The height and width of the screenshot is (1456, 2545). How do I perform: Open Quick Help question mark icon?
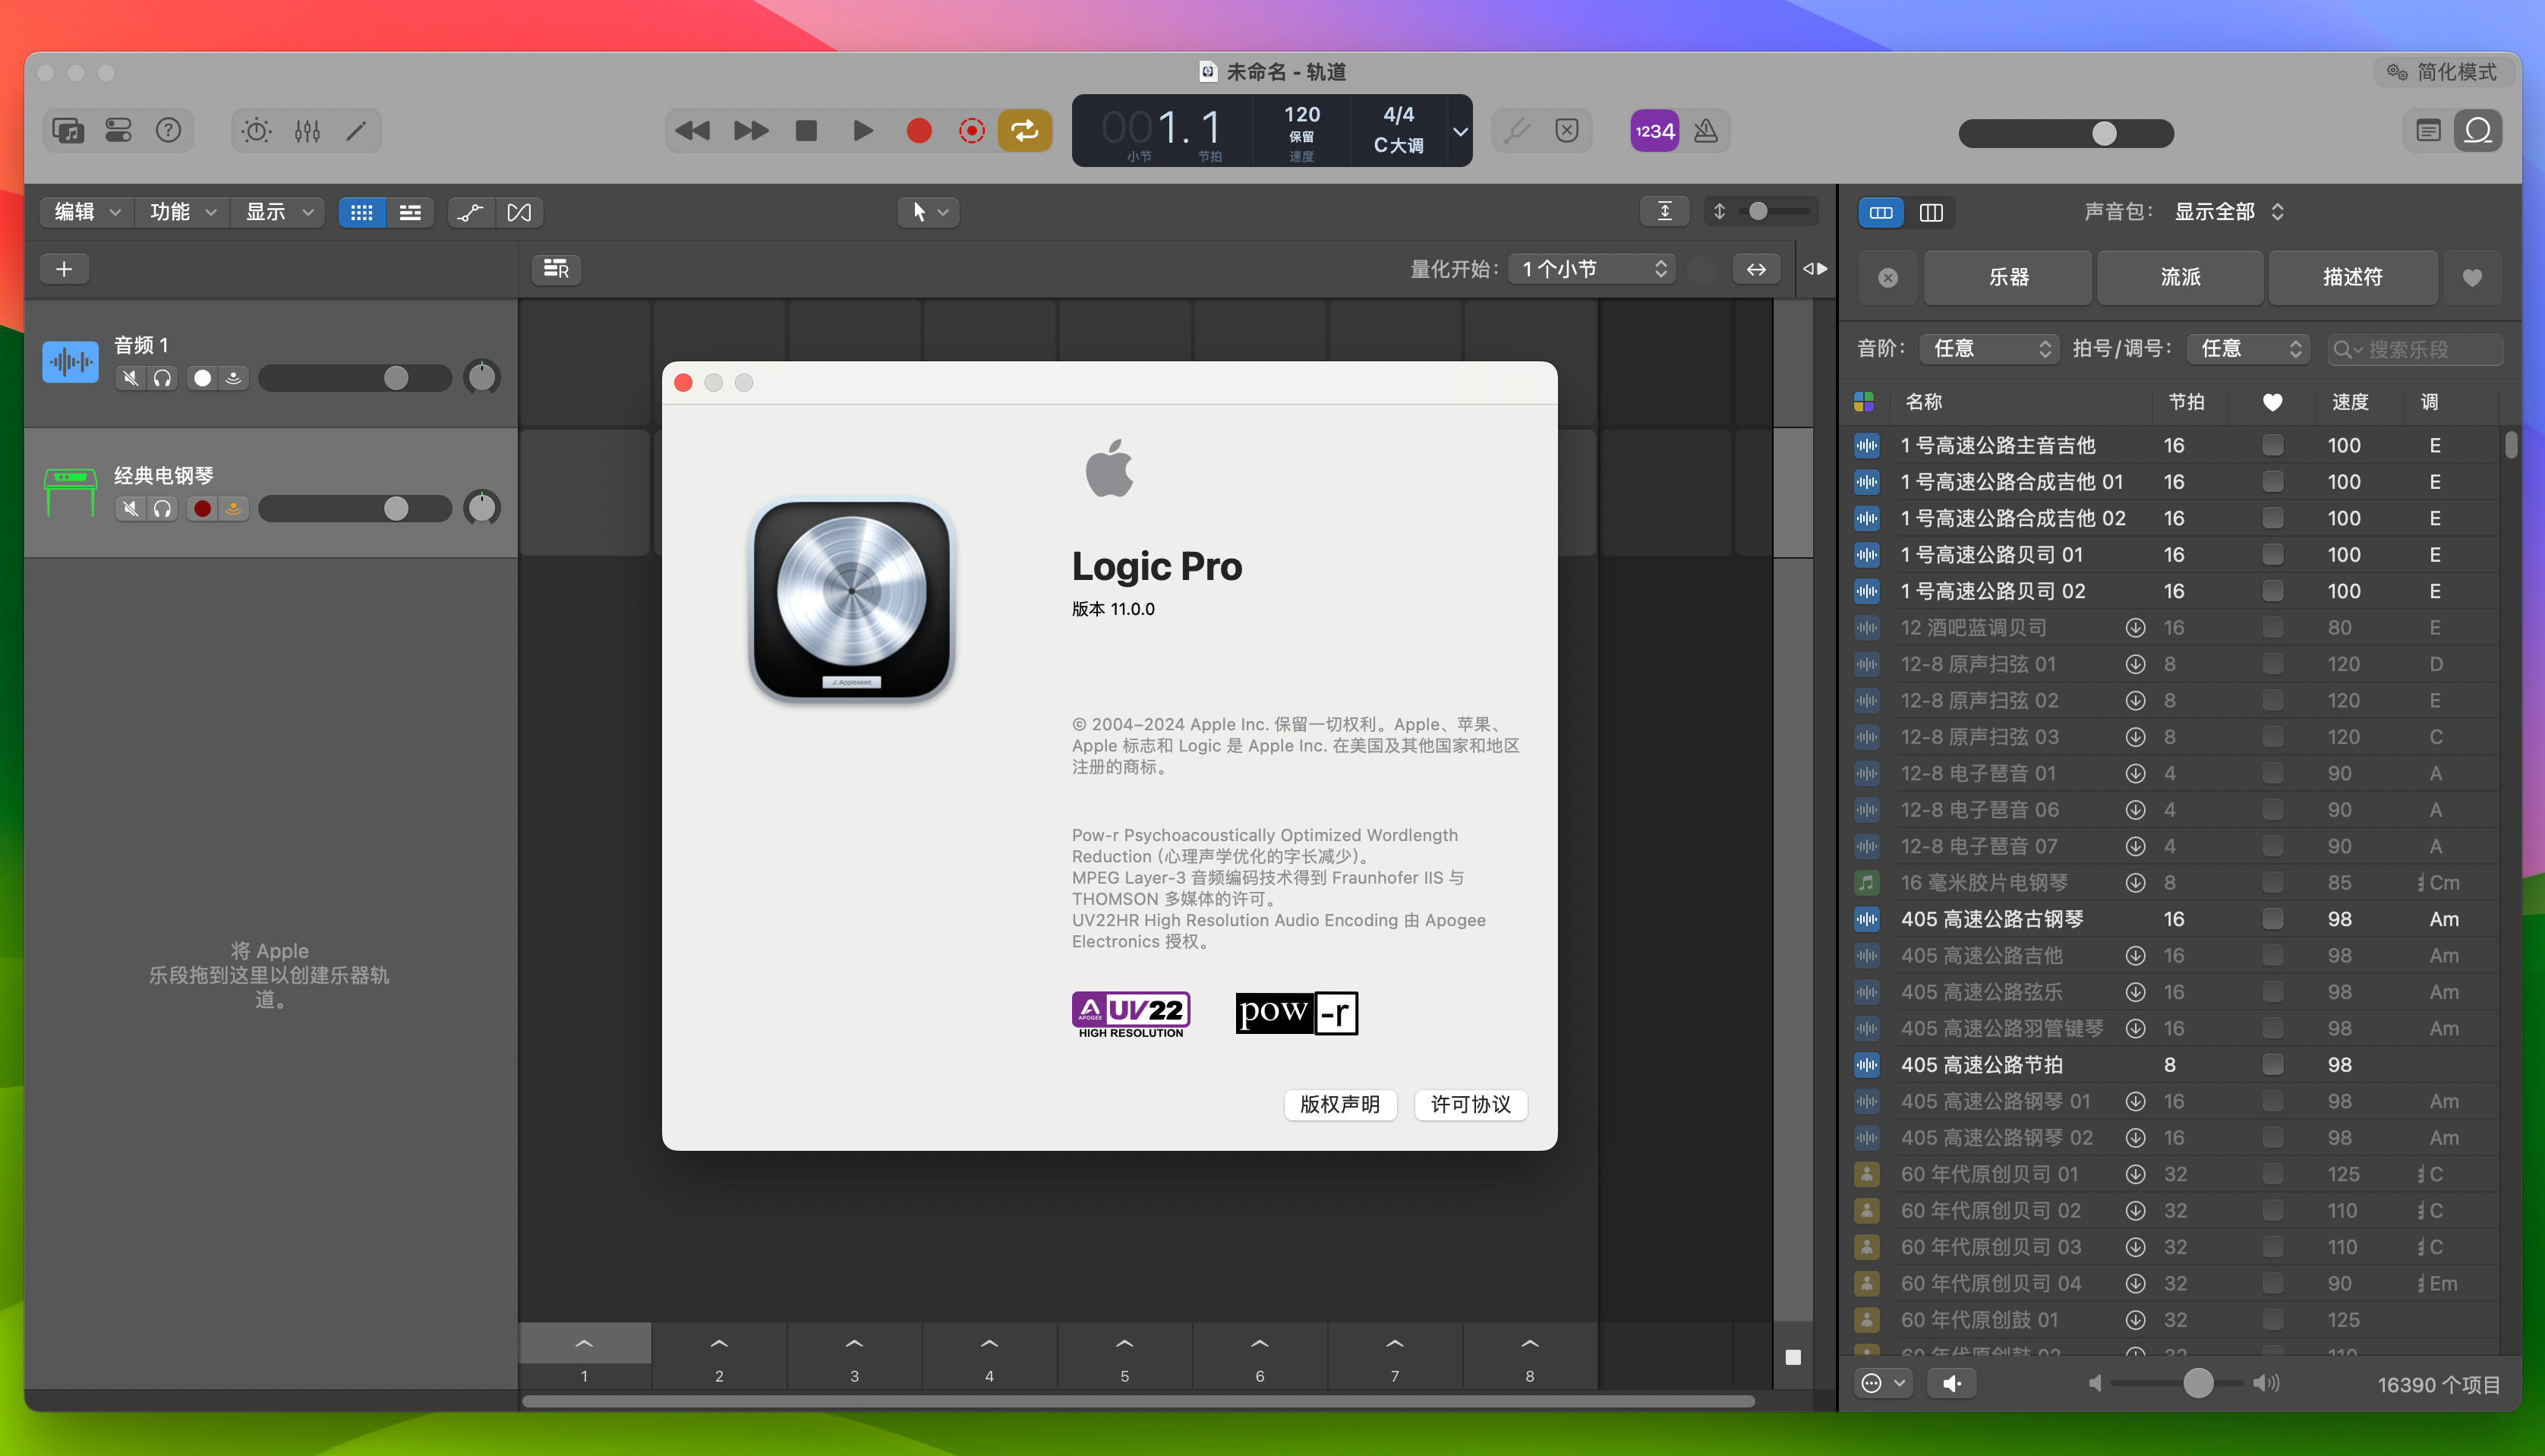tap(168, 131)
